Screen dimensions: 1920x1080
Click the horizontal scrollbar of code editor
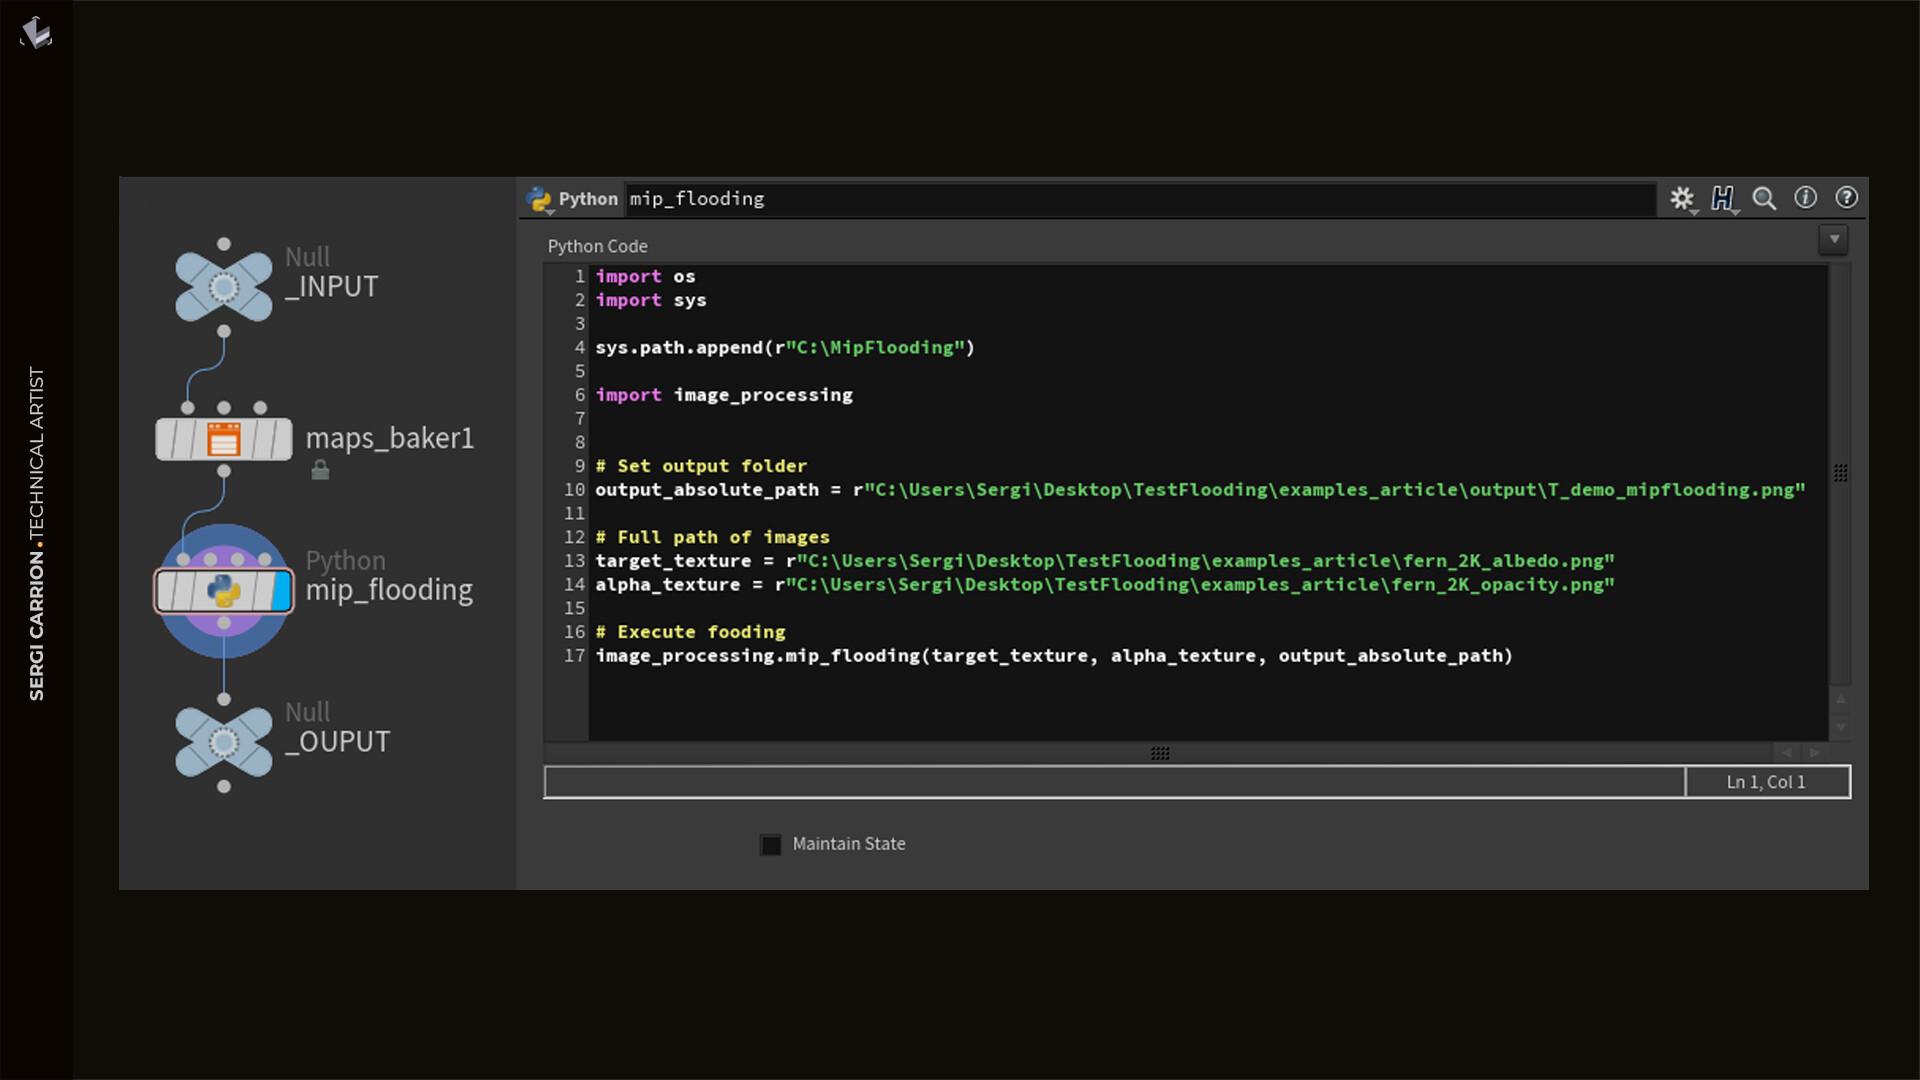(1159, 753)
